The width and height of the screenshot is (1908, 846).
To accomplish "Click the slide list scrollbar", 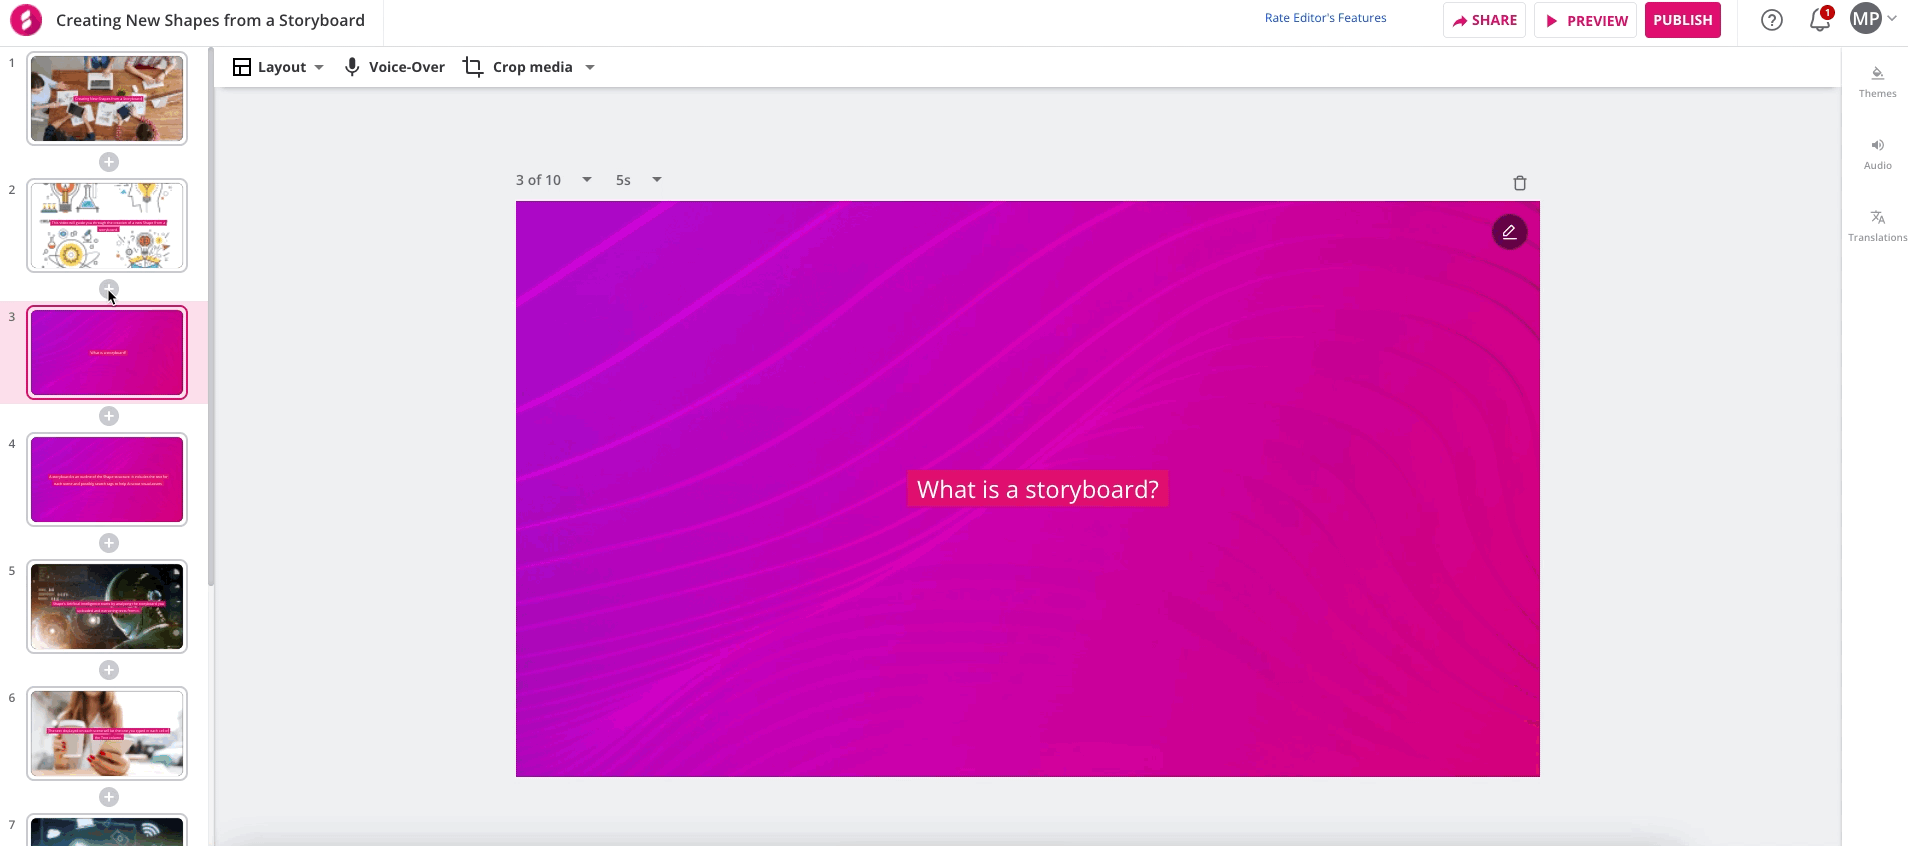I will (x=211, y=316).
